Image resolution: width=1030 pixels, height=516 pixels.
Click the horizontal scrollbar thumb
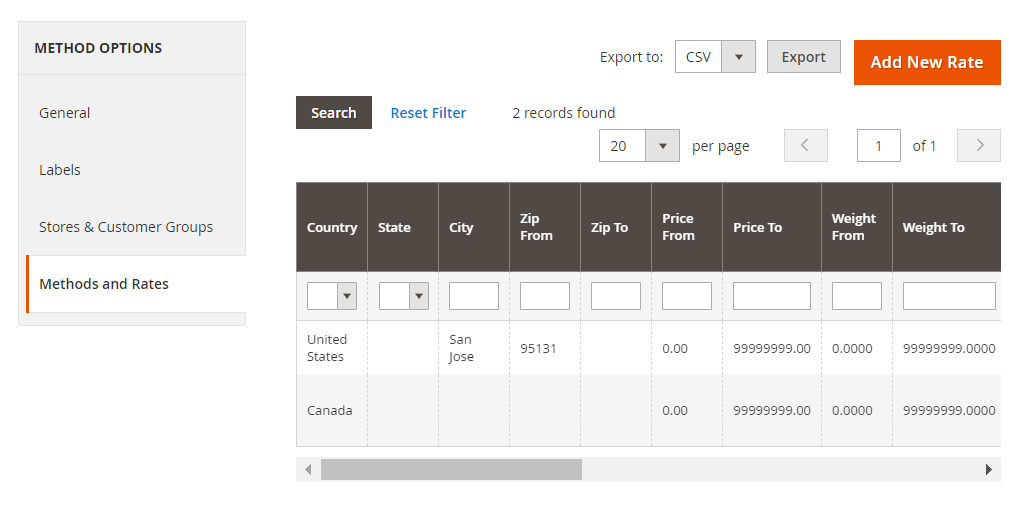point(451,469)
